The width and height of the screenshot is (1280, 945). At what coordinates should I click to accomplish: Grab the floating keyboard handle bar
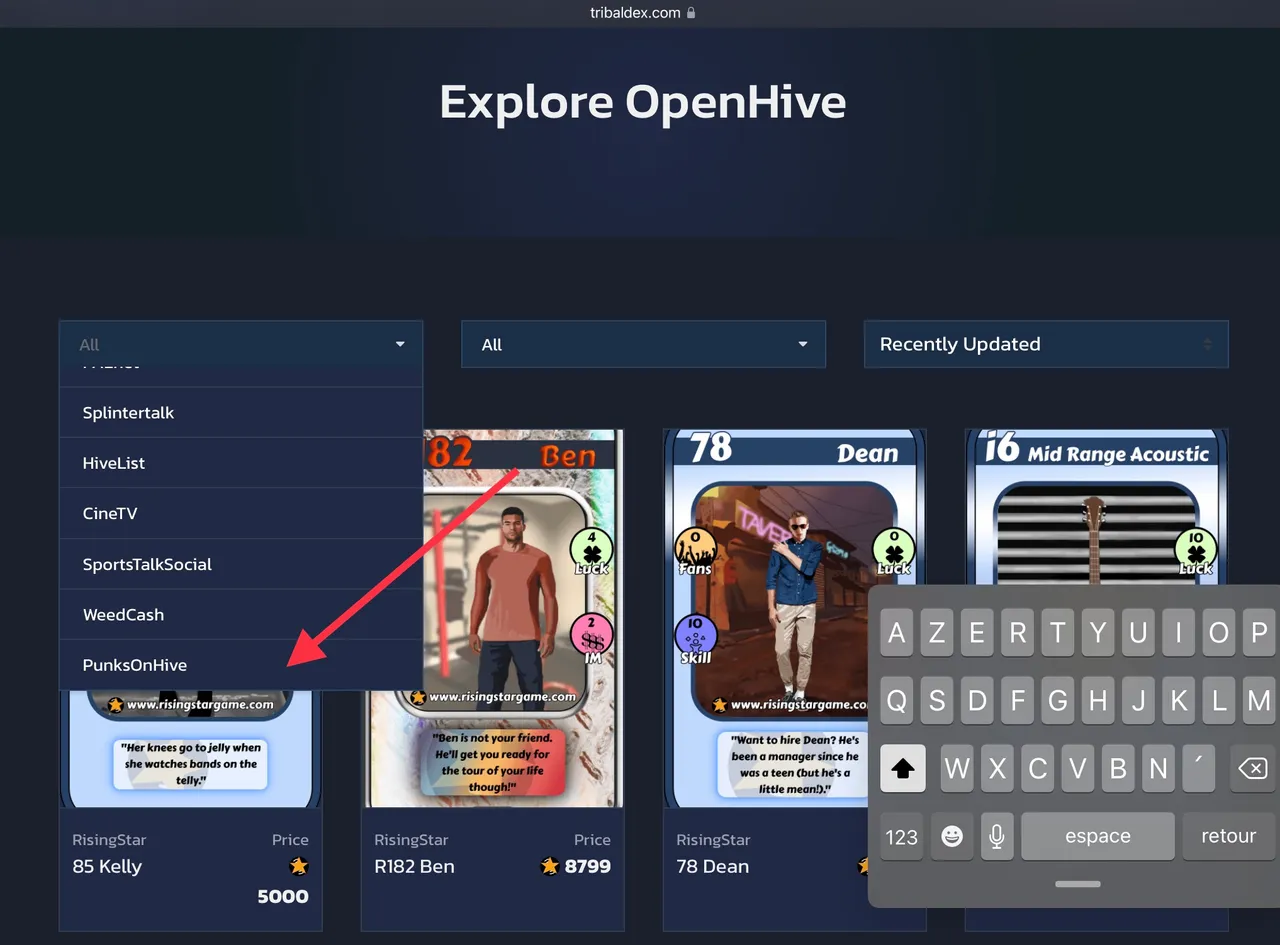tap(1078, 884)
